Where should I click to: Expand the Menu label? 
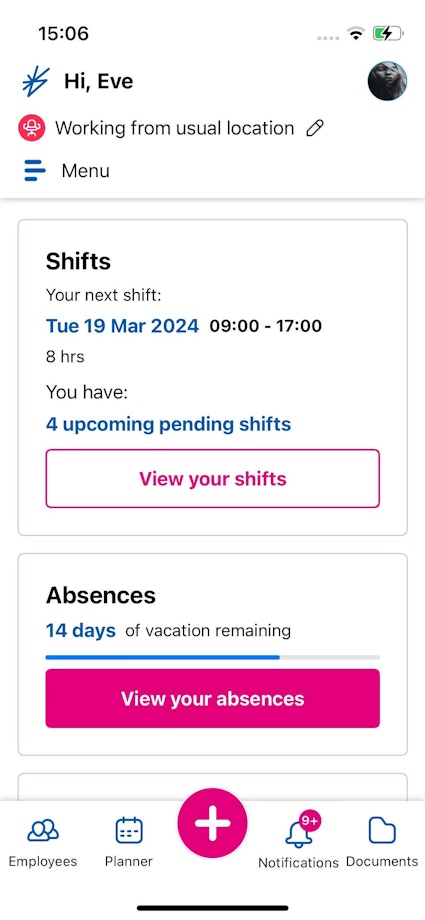pyautogui.click(x=85, y=171)
